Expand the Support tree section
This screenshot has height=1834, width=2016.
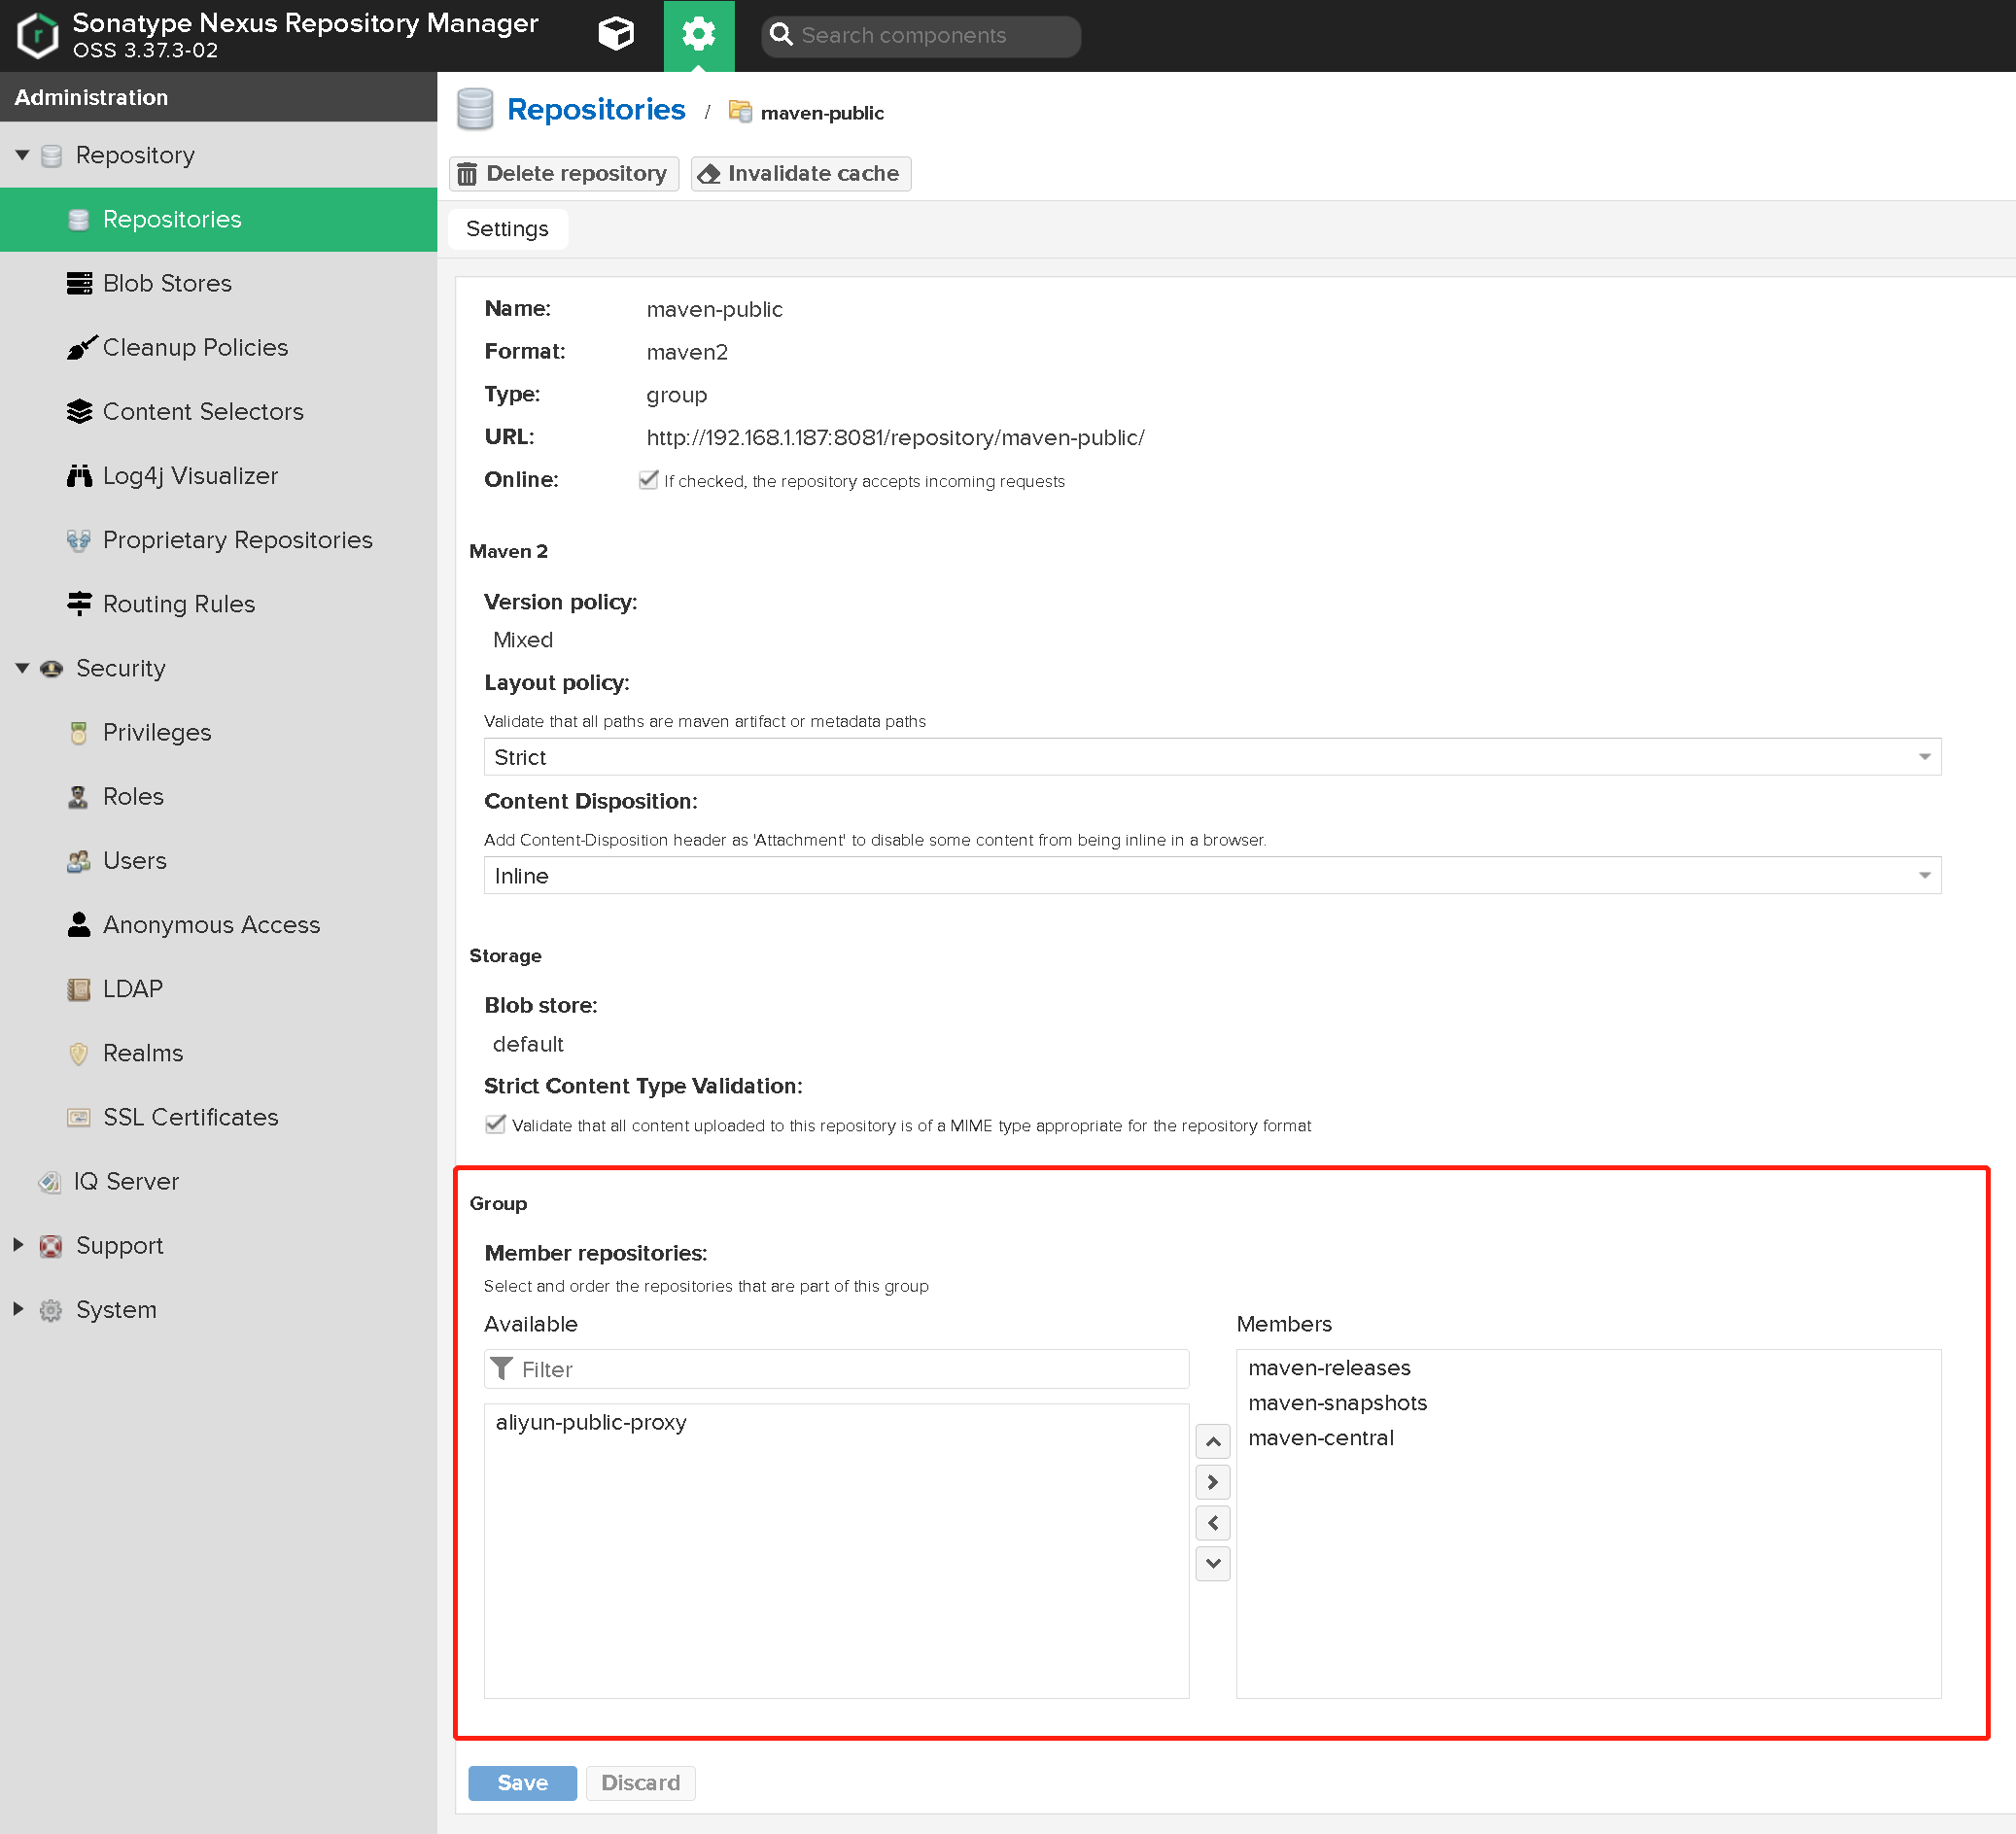point(18,1245)
